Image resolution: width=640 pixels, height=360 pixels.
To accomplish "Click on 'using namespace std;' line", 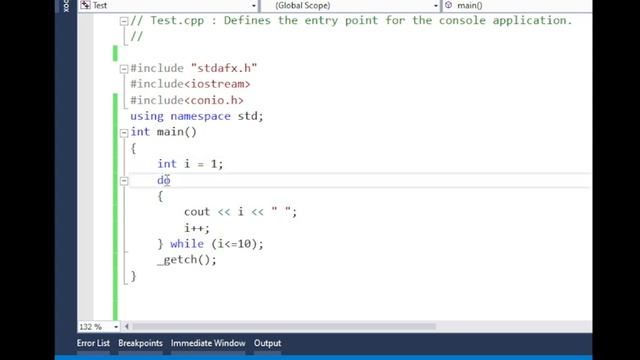I will pos(197,116).
